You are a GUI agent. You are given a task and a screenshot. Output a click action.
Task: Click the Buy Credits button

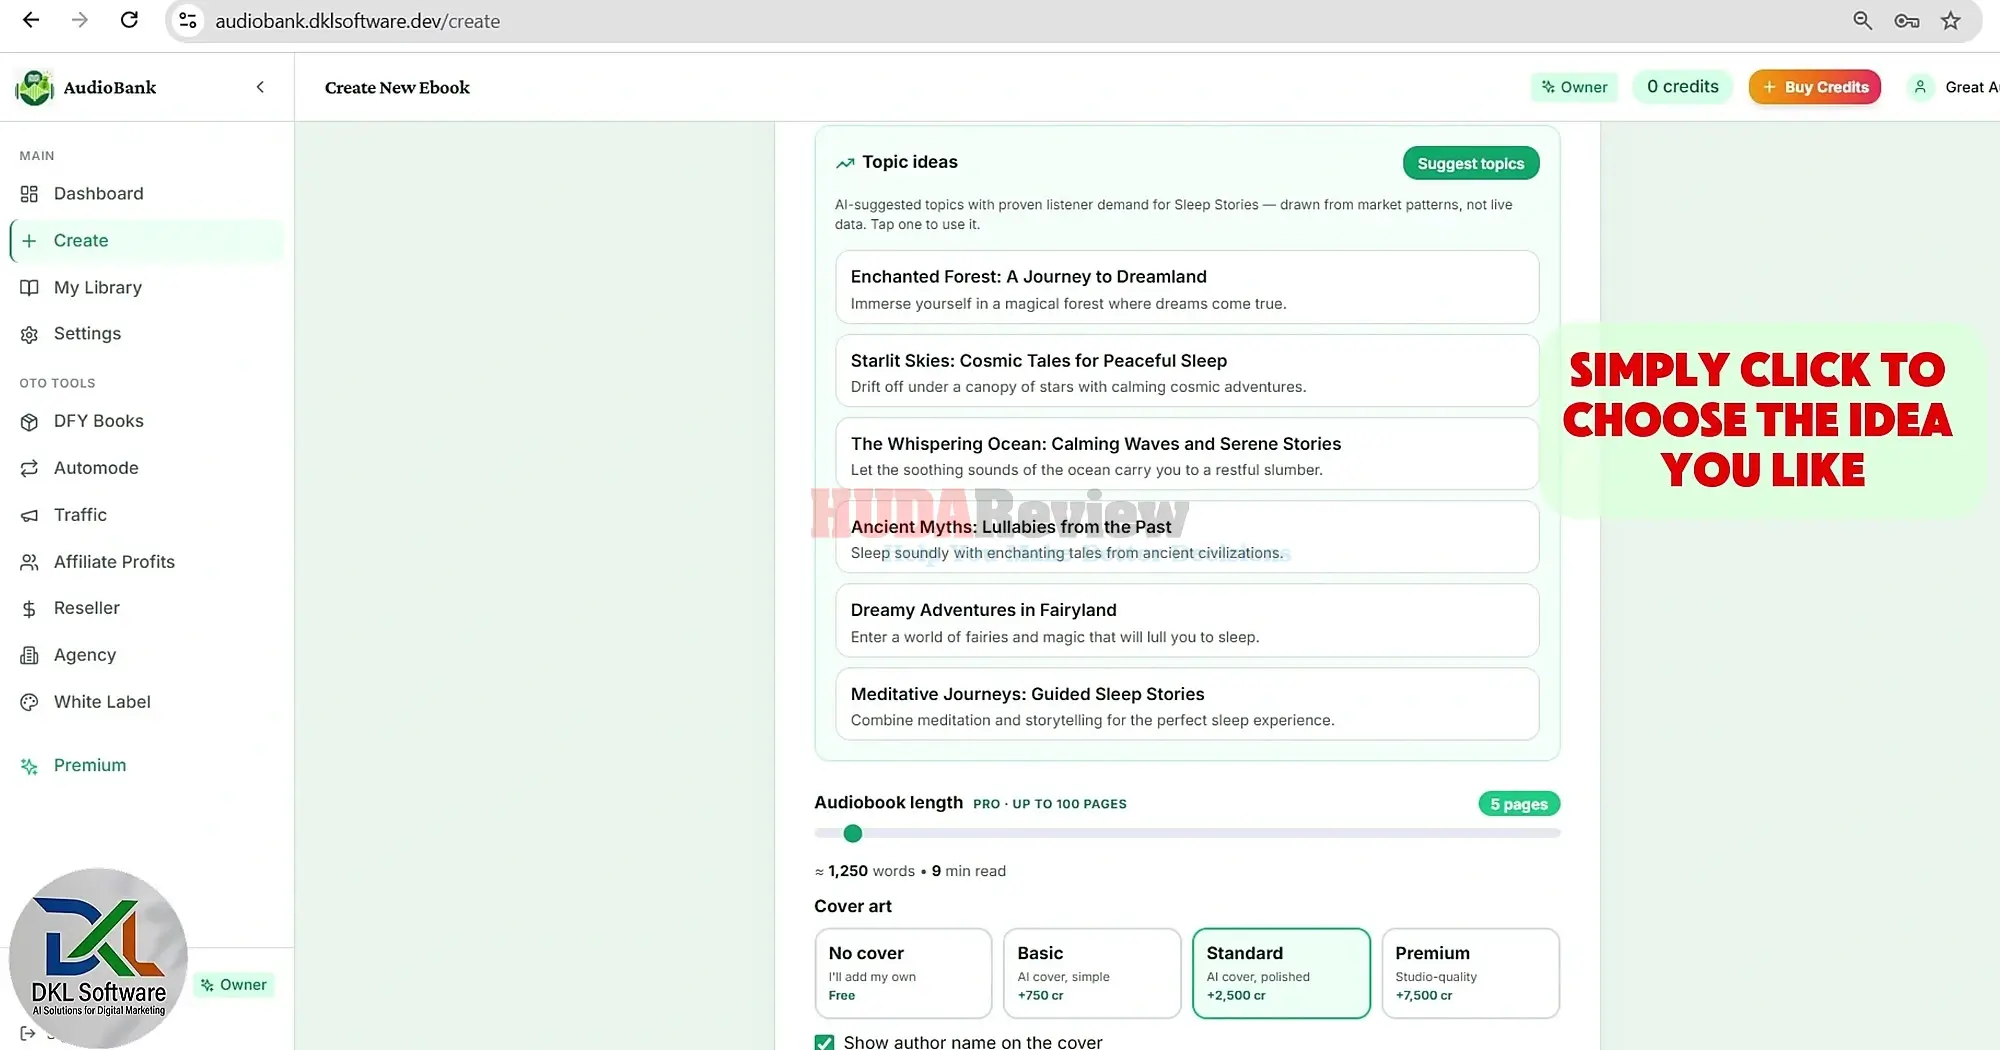1815,87
